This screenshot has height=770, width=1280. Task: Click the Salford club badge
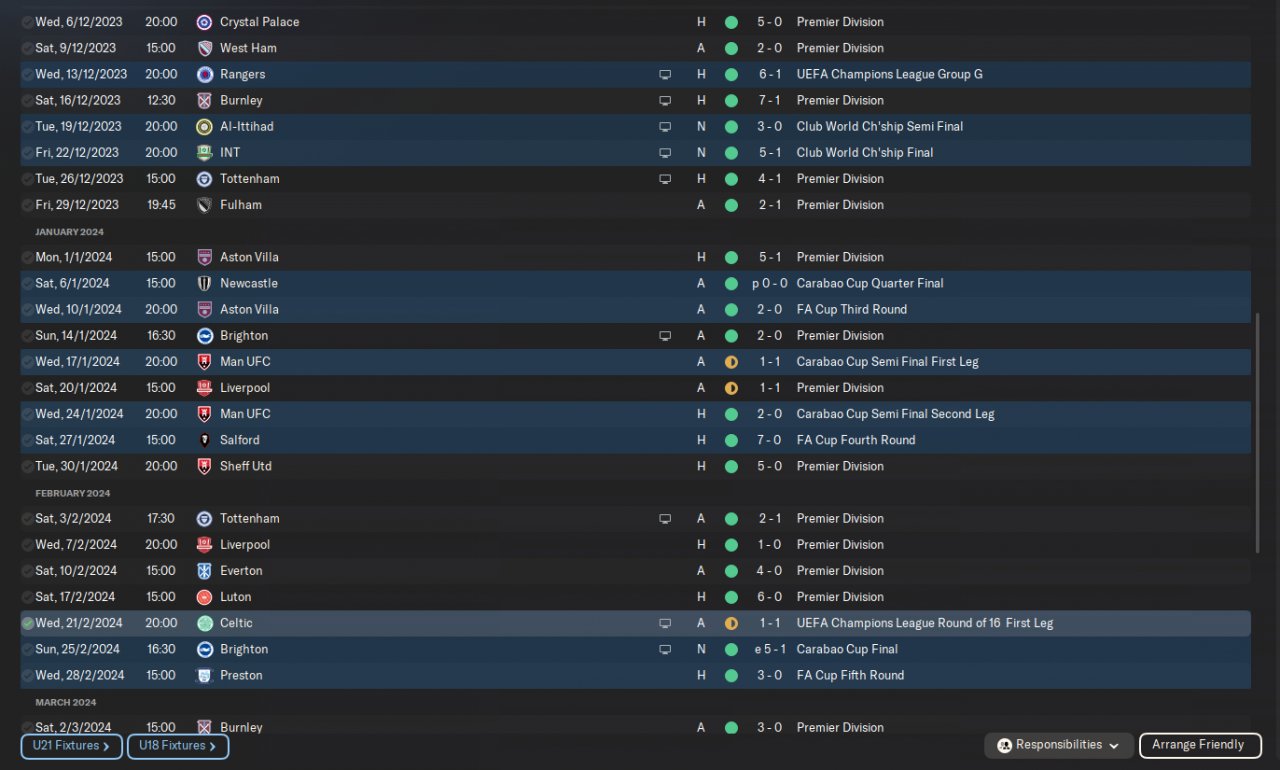pos(204,440)
